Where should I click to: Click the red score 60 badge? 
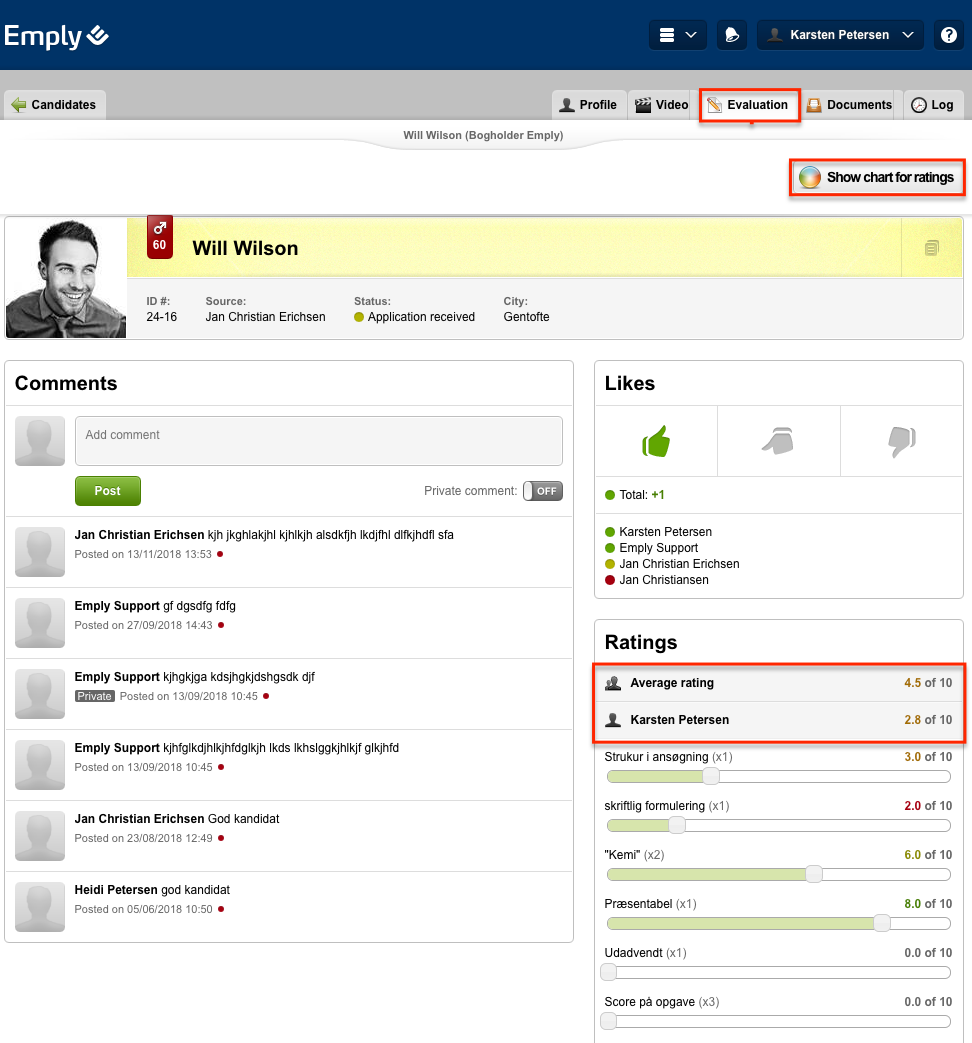click(x=160, y=237)
